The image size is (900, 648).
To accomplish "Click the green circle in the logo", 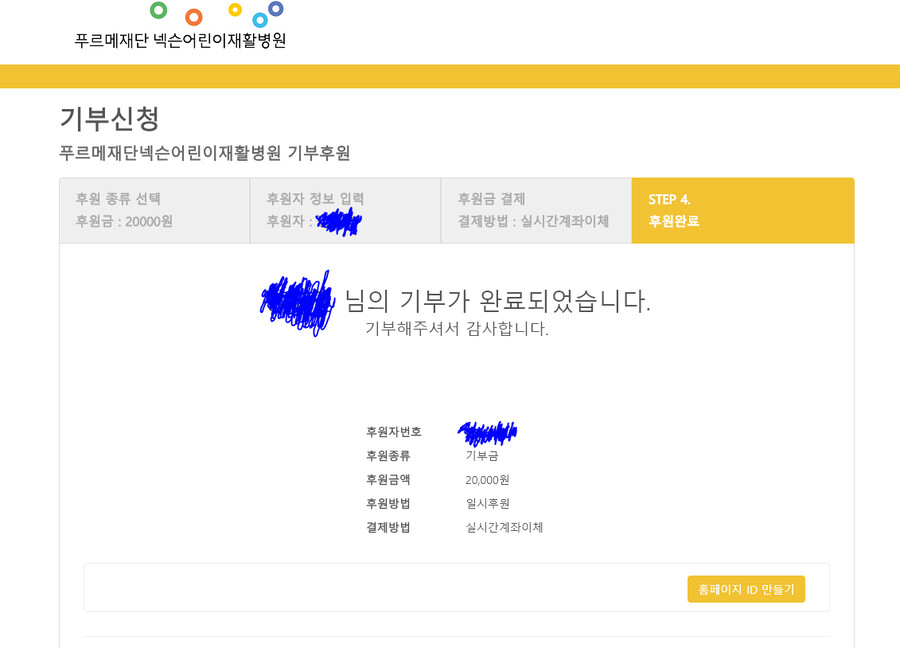I will point(158,10).
